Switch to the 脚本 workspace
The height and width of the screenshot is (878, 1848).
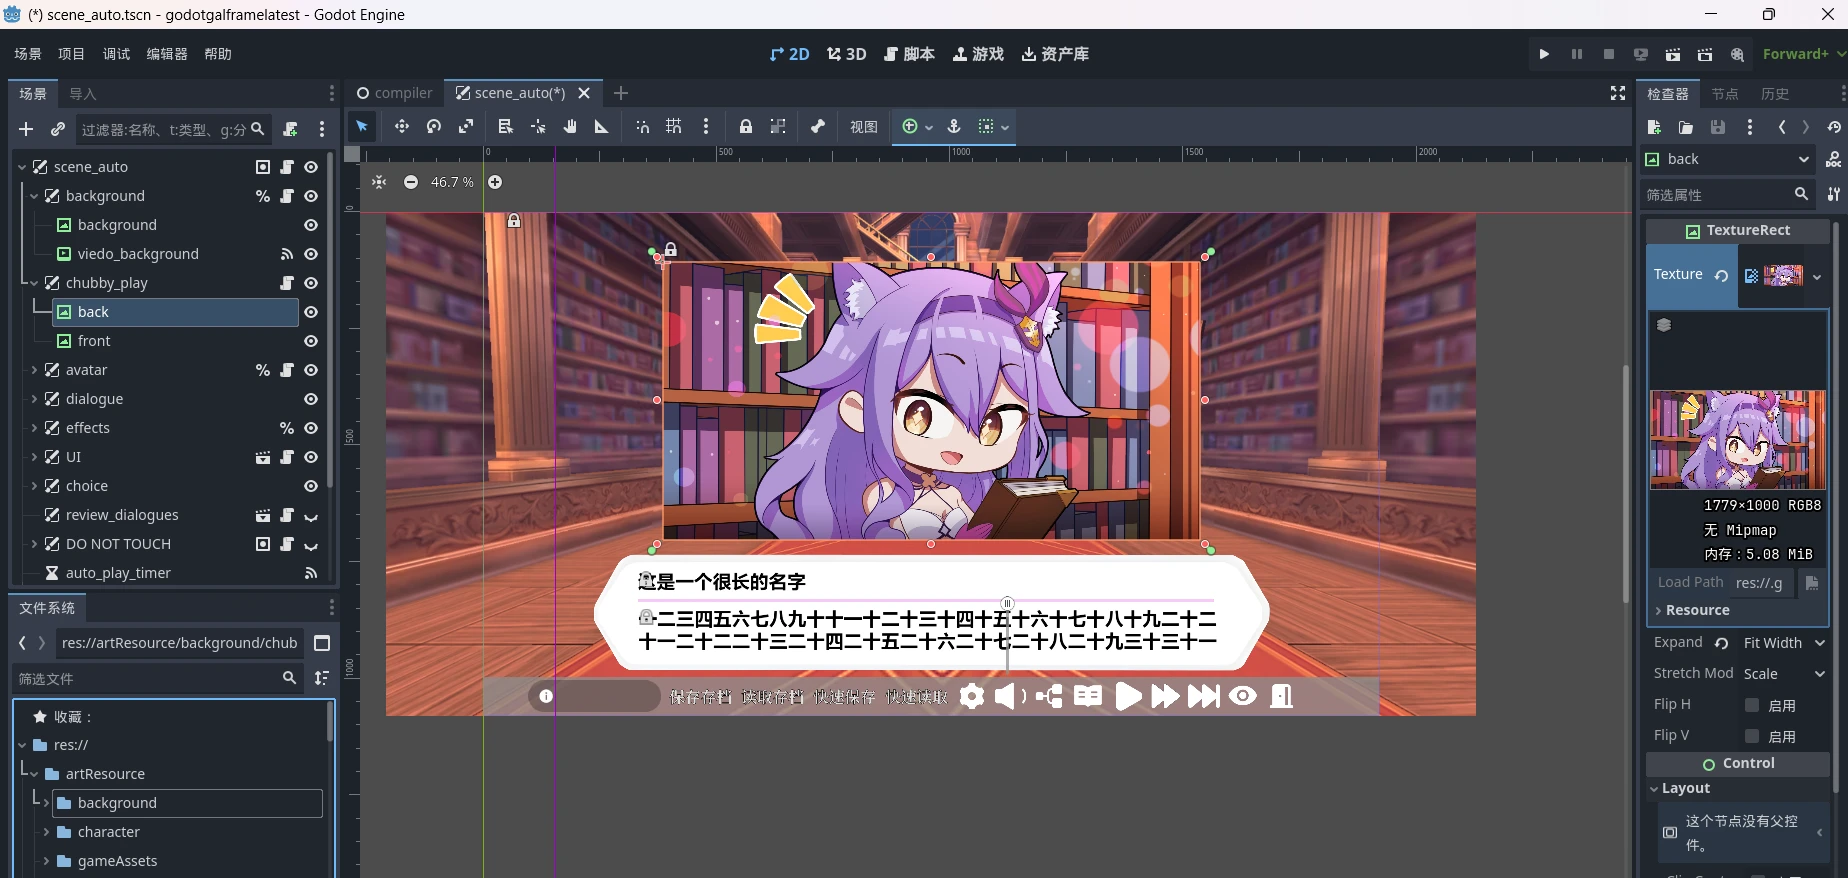(909, 54)
